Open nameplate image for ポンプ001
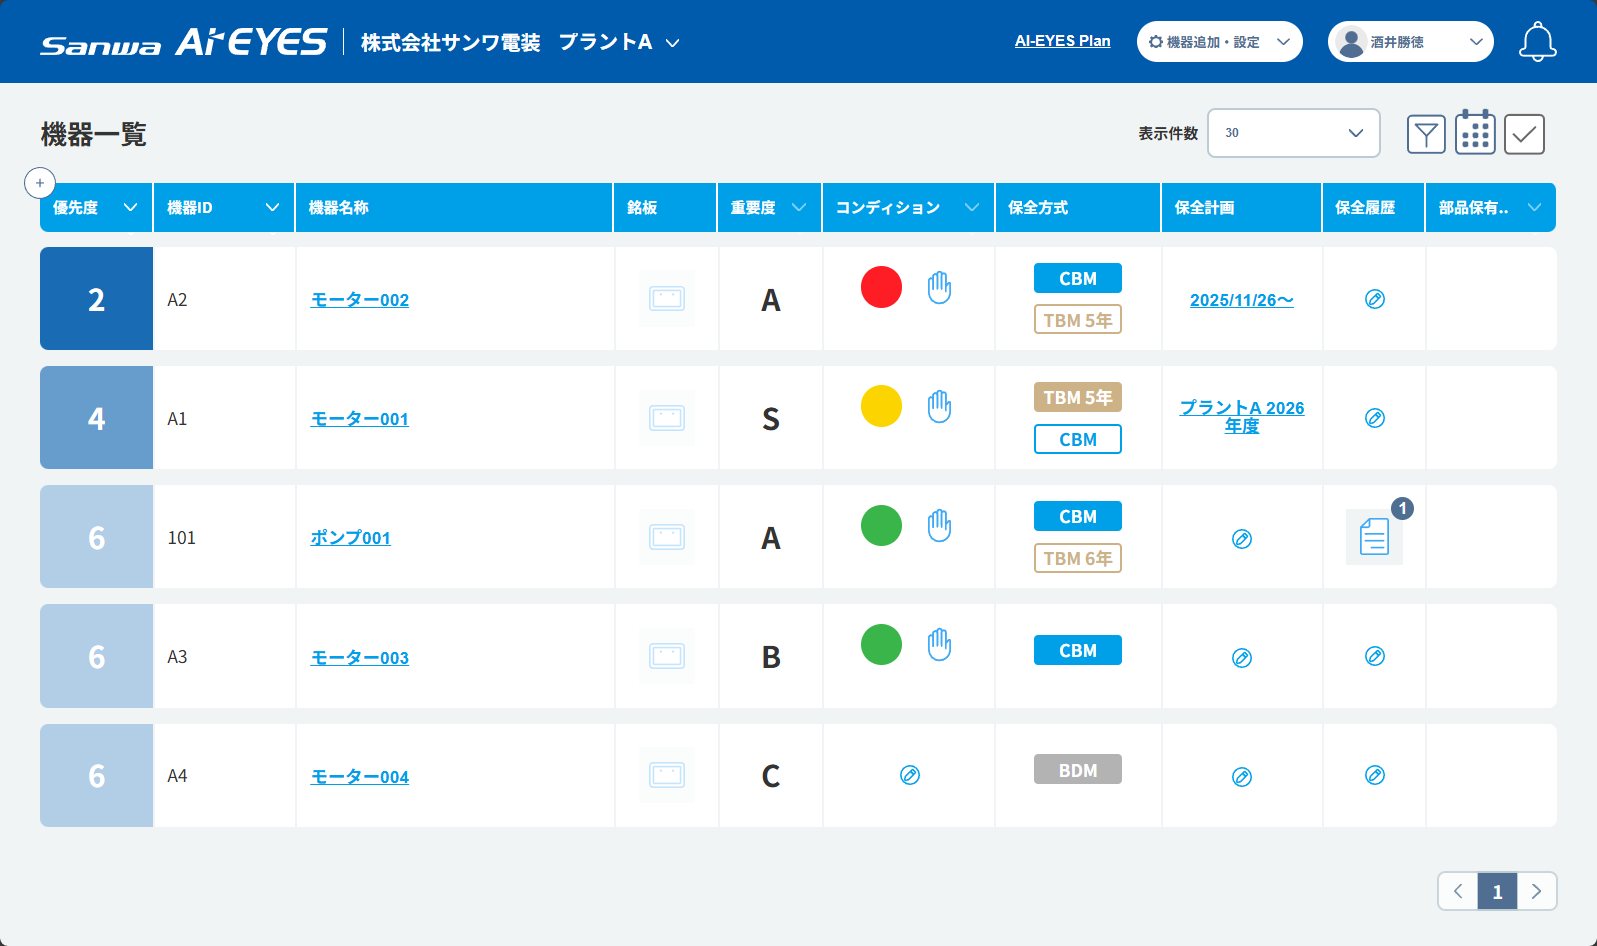 [x=667, y=537]
